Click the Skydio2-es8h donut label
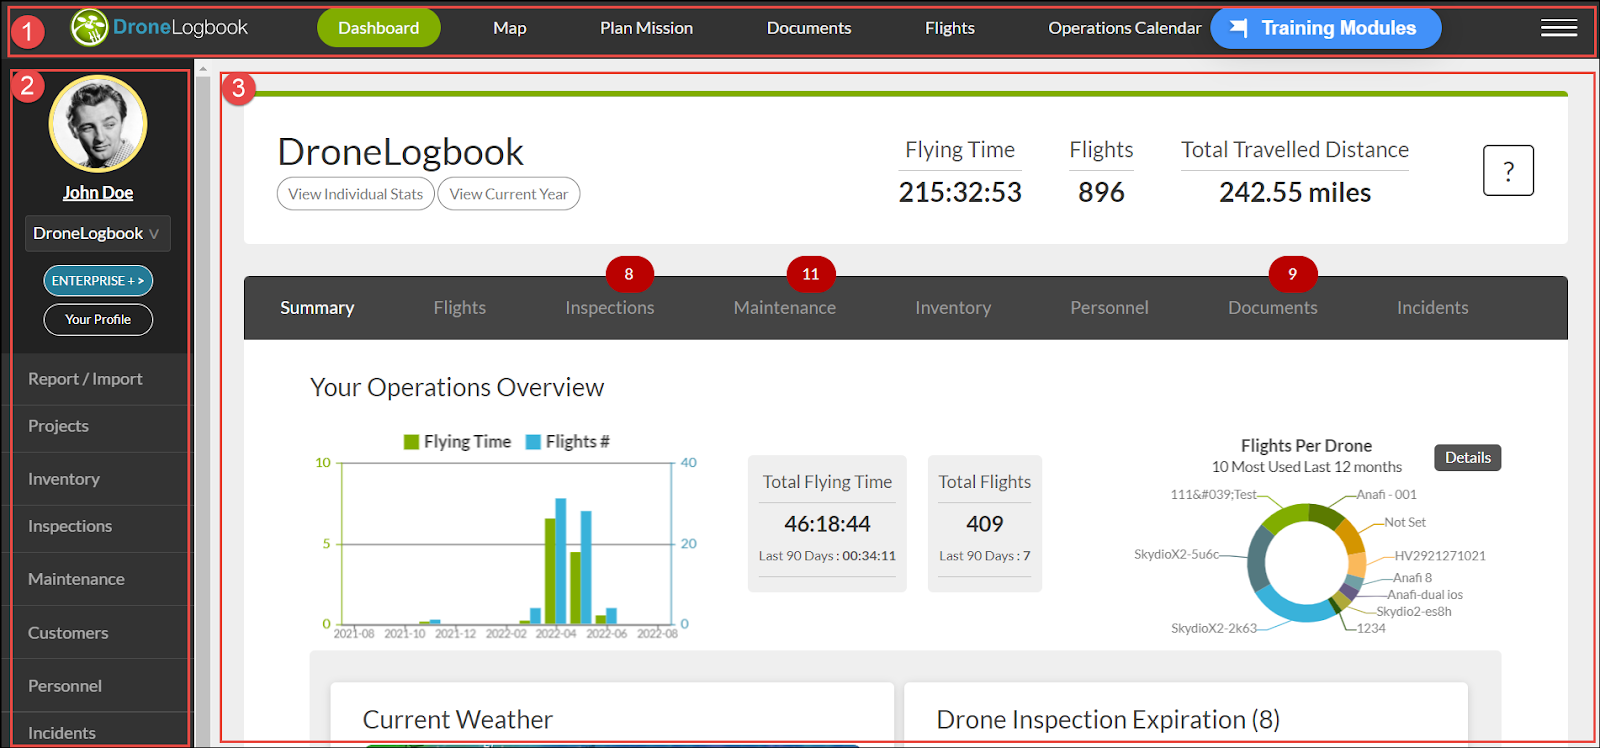The width and height of the screenshot is (1600, 748). coord(1414,611)
